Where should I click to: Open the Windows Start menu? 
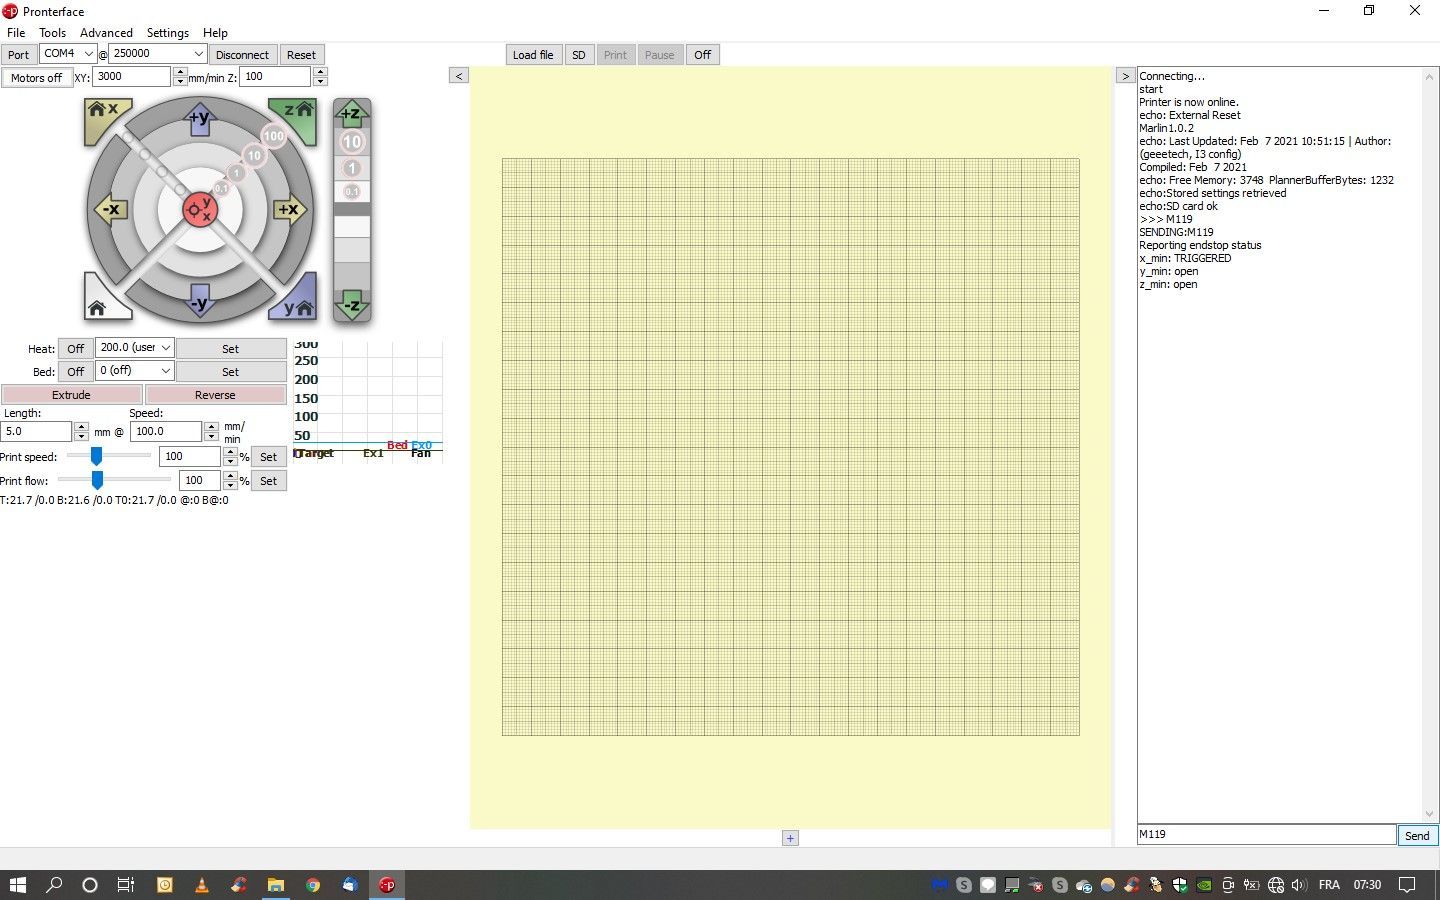(18, 885)
